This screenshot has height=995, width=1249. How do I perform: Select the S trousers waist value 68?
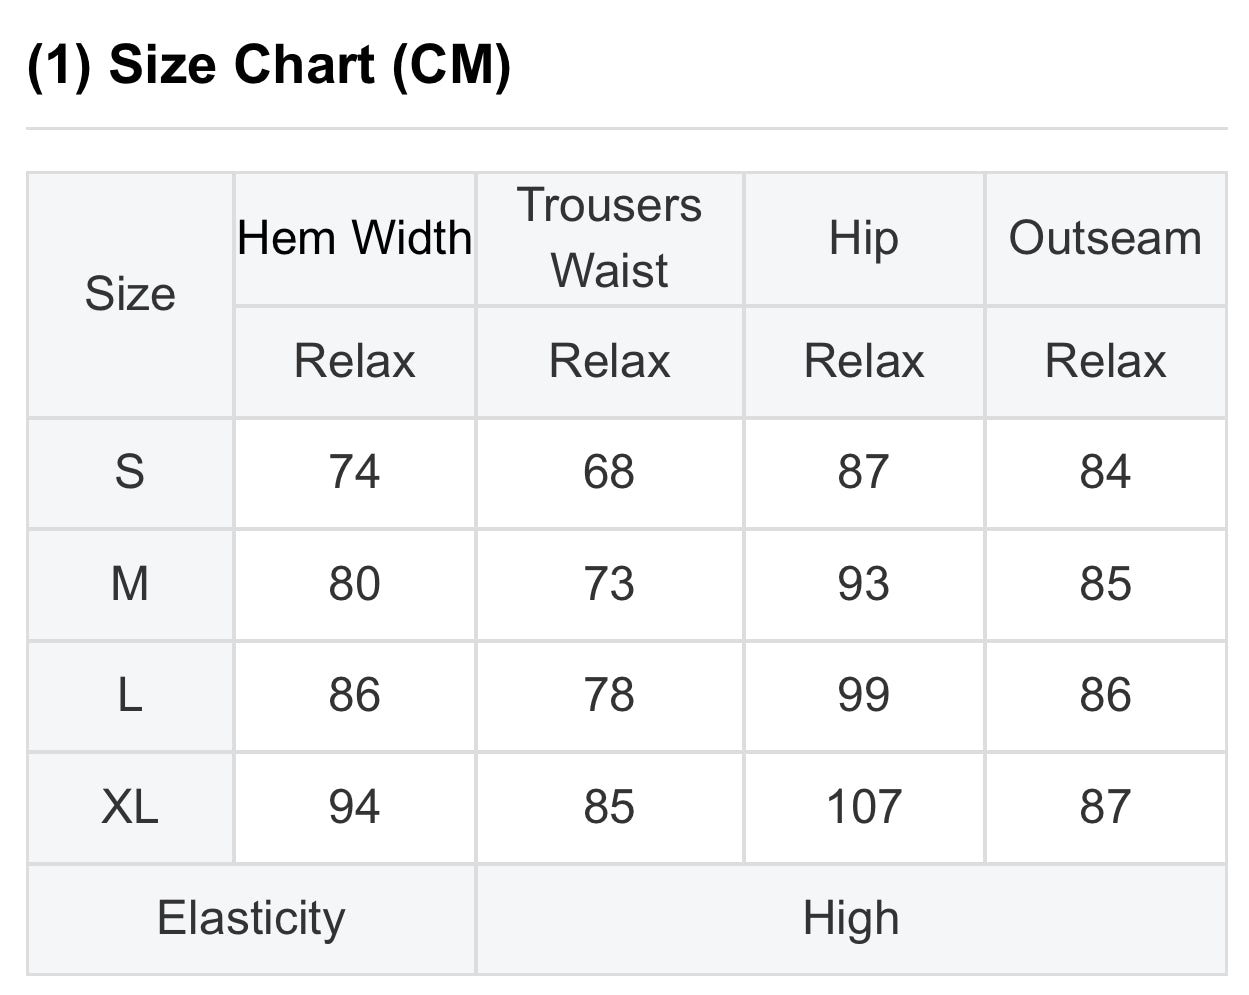coord(609,472)
